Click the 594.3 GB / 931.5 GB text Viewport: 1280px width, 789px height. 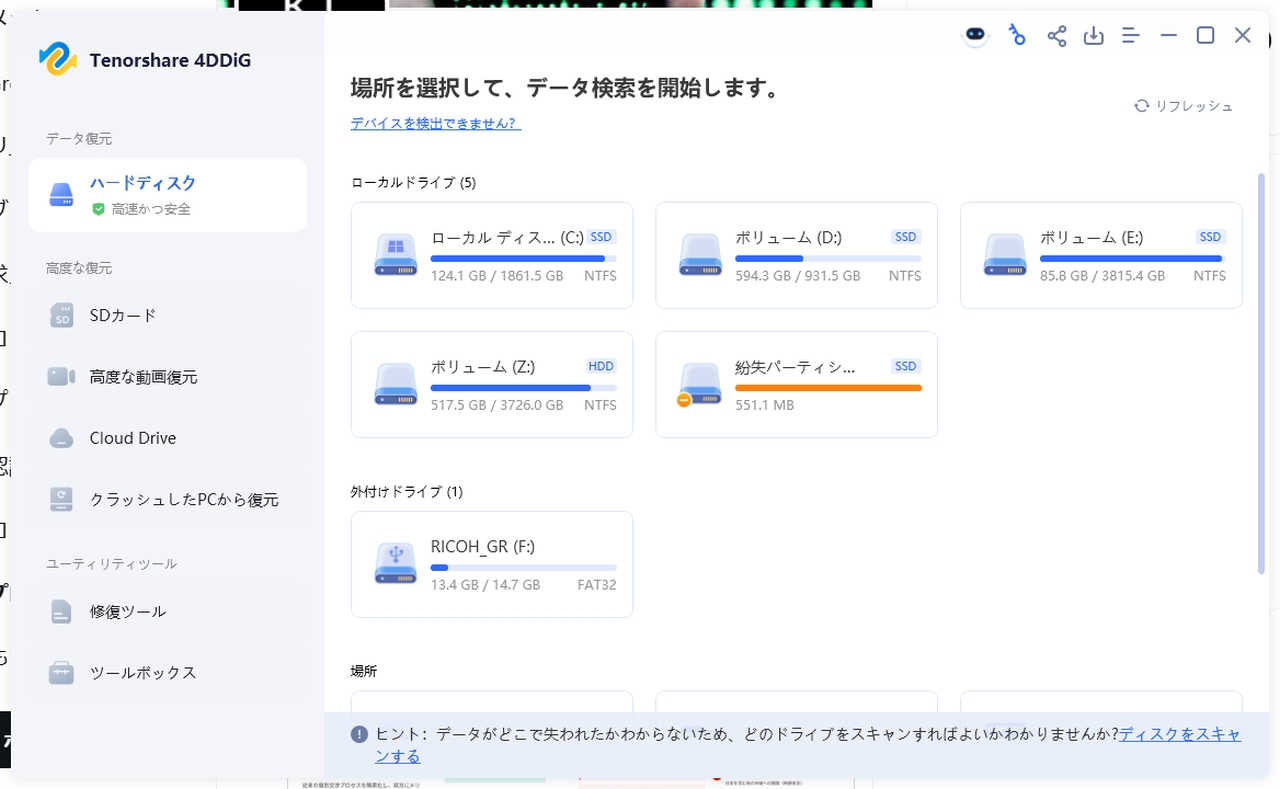797,276
